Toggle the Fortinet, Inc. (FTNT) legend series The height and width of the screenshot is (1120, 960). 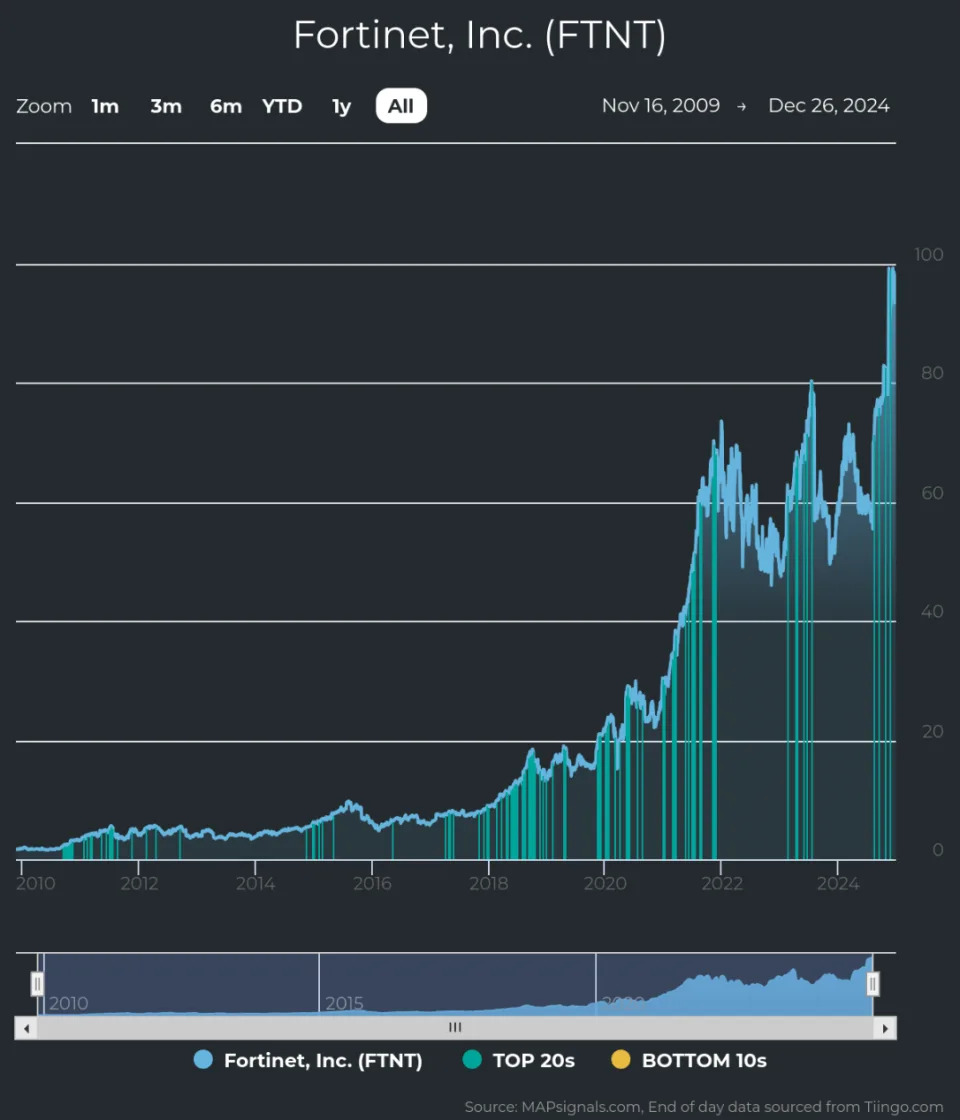click(x=308, y=1060)
